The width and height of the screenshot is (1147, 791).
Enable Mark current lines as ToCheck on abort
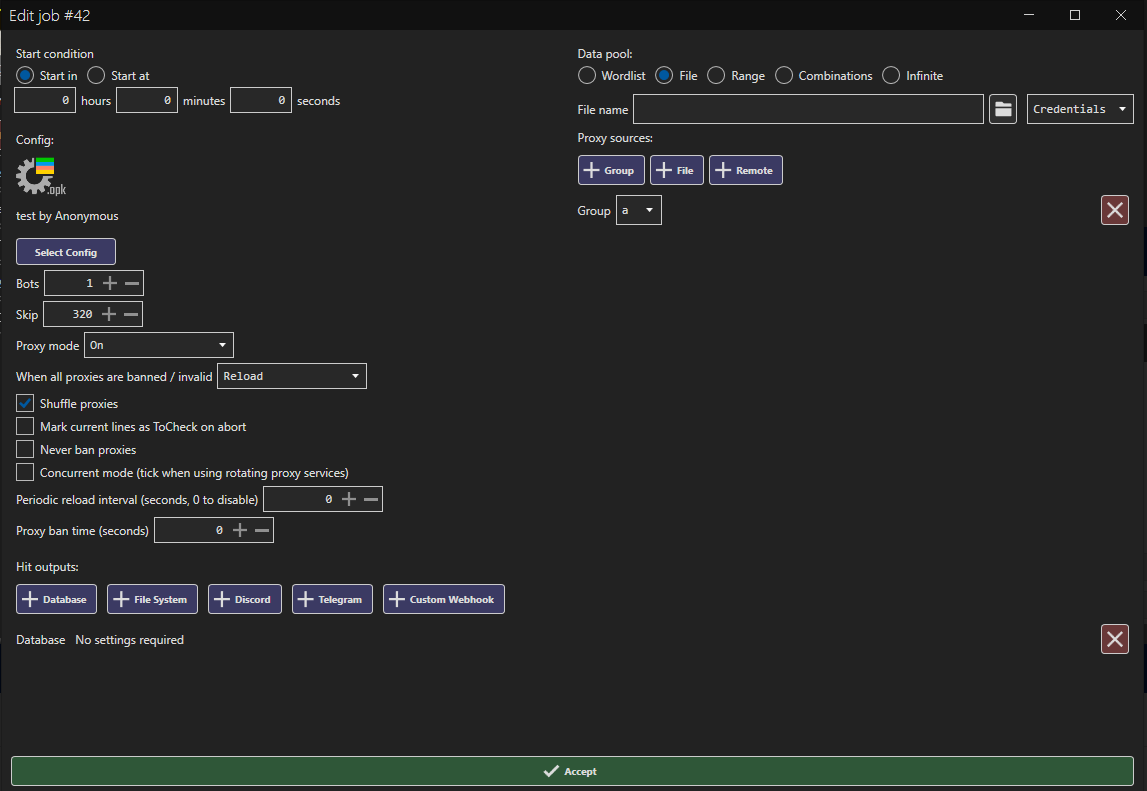[x=25, y=427]
